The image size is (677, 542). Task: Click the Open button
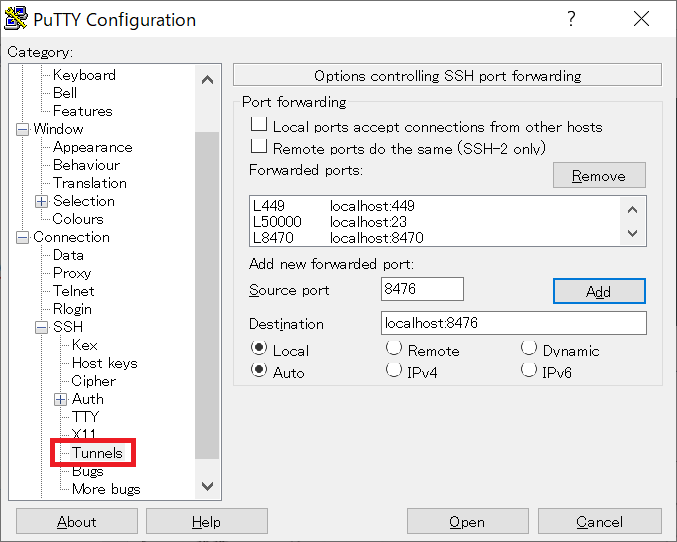(x=468, y=521)
